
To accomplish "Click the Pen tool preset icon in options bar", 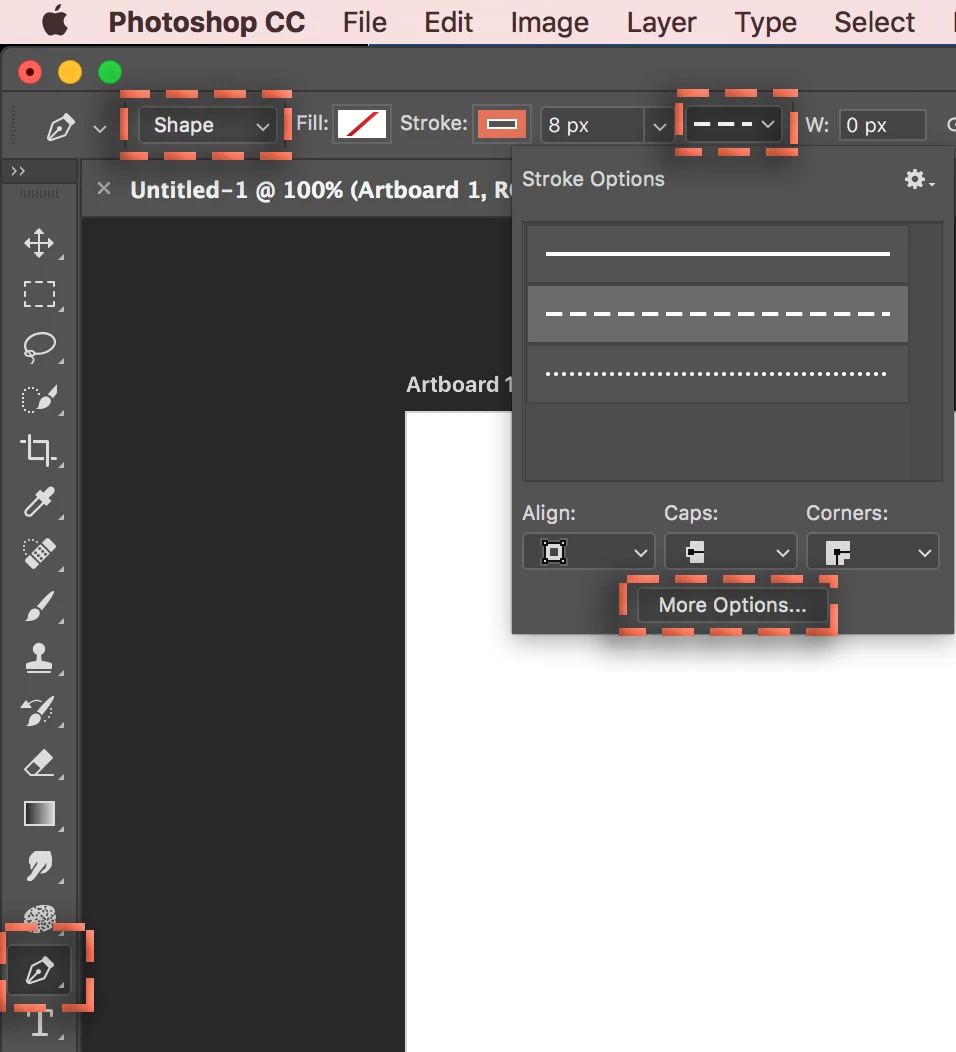I will point(60,127).
